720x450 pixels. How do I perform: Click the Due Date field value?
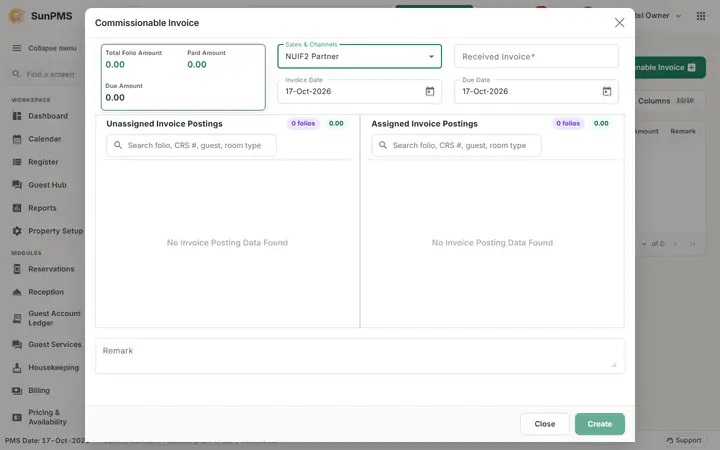(x=485, y=91)
